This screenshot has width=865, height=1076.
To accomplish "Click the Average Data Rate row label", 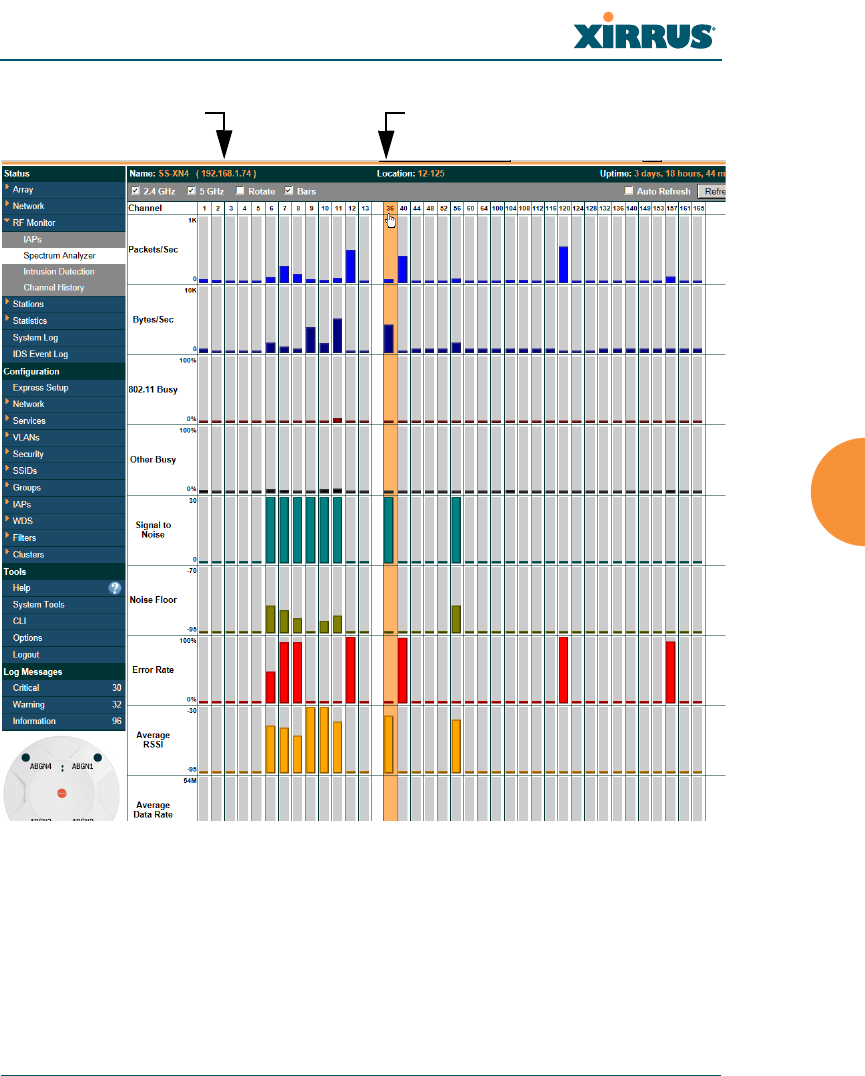I will pos(153,810).
